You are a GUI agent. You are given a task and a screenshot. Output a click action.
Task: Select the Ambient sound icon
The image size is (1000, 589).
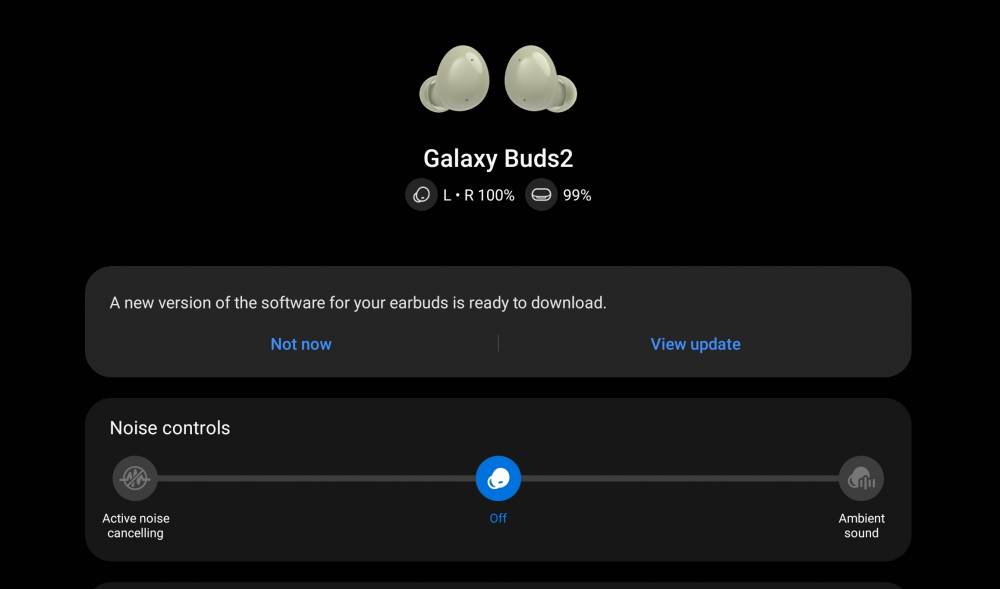tap(861, 478)
